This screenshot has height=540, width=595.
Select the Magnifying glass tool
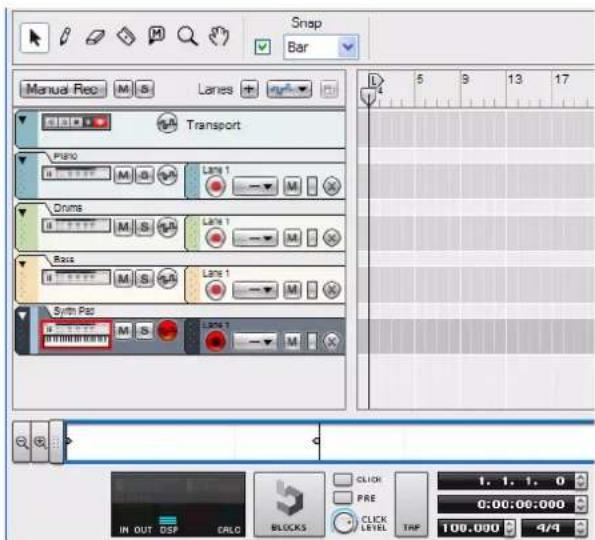coord(187,36)
